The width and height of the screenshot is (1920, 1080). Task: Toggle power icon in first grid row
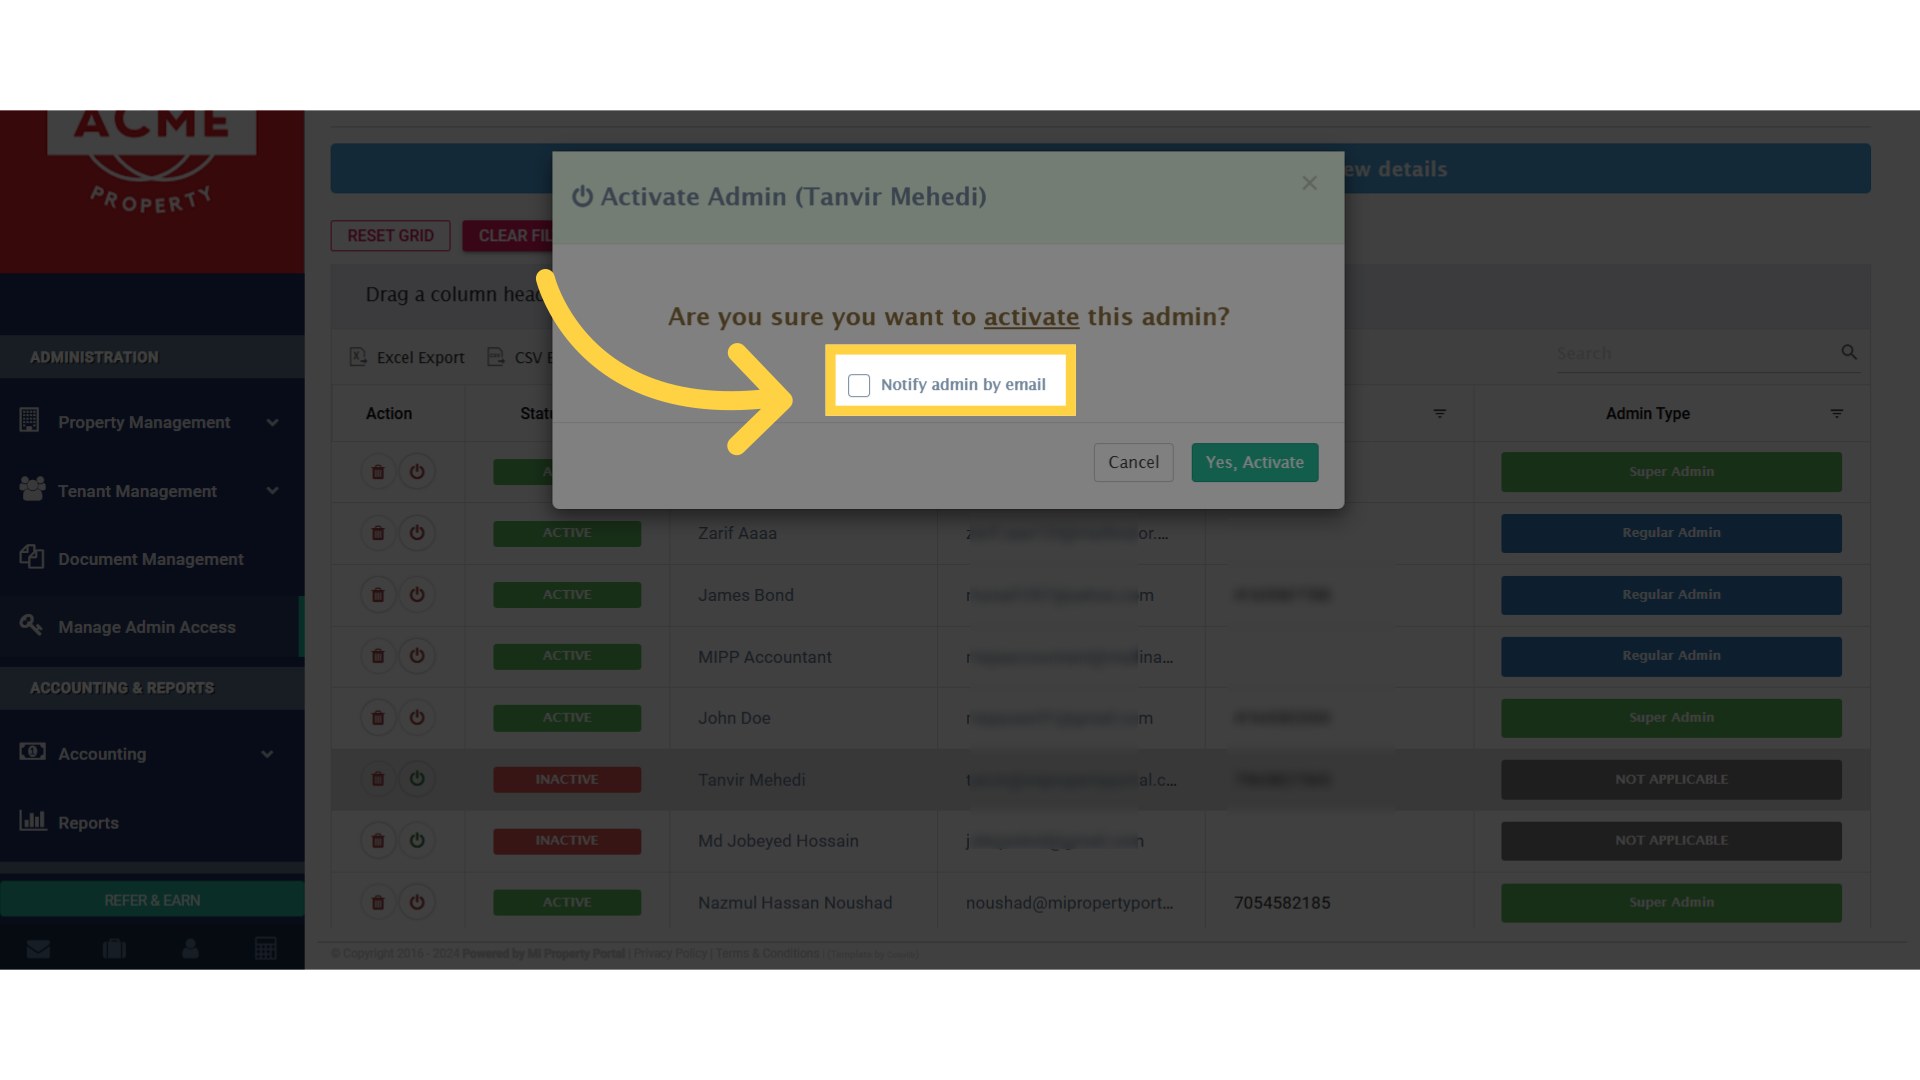(417, 472)
